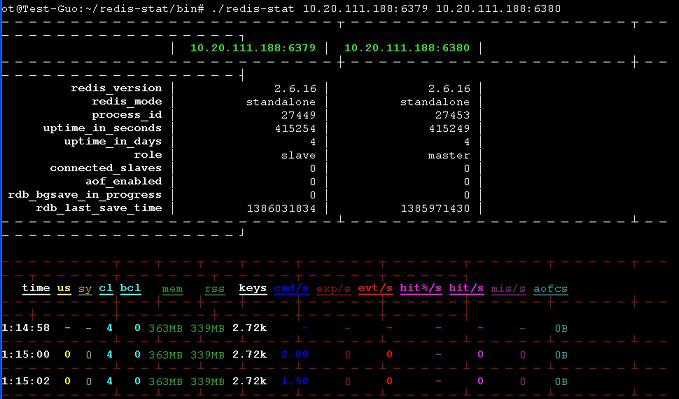Click the redis_version row label
The image size is (679, 399).
click(x=116, y=88)
